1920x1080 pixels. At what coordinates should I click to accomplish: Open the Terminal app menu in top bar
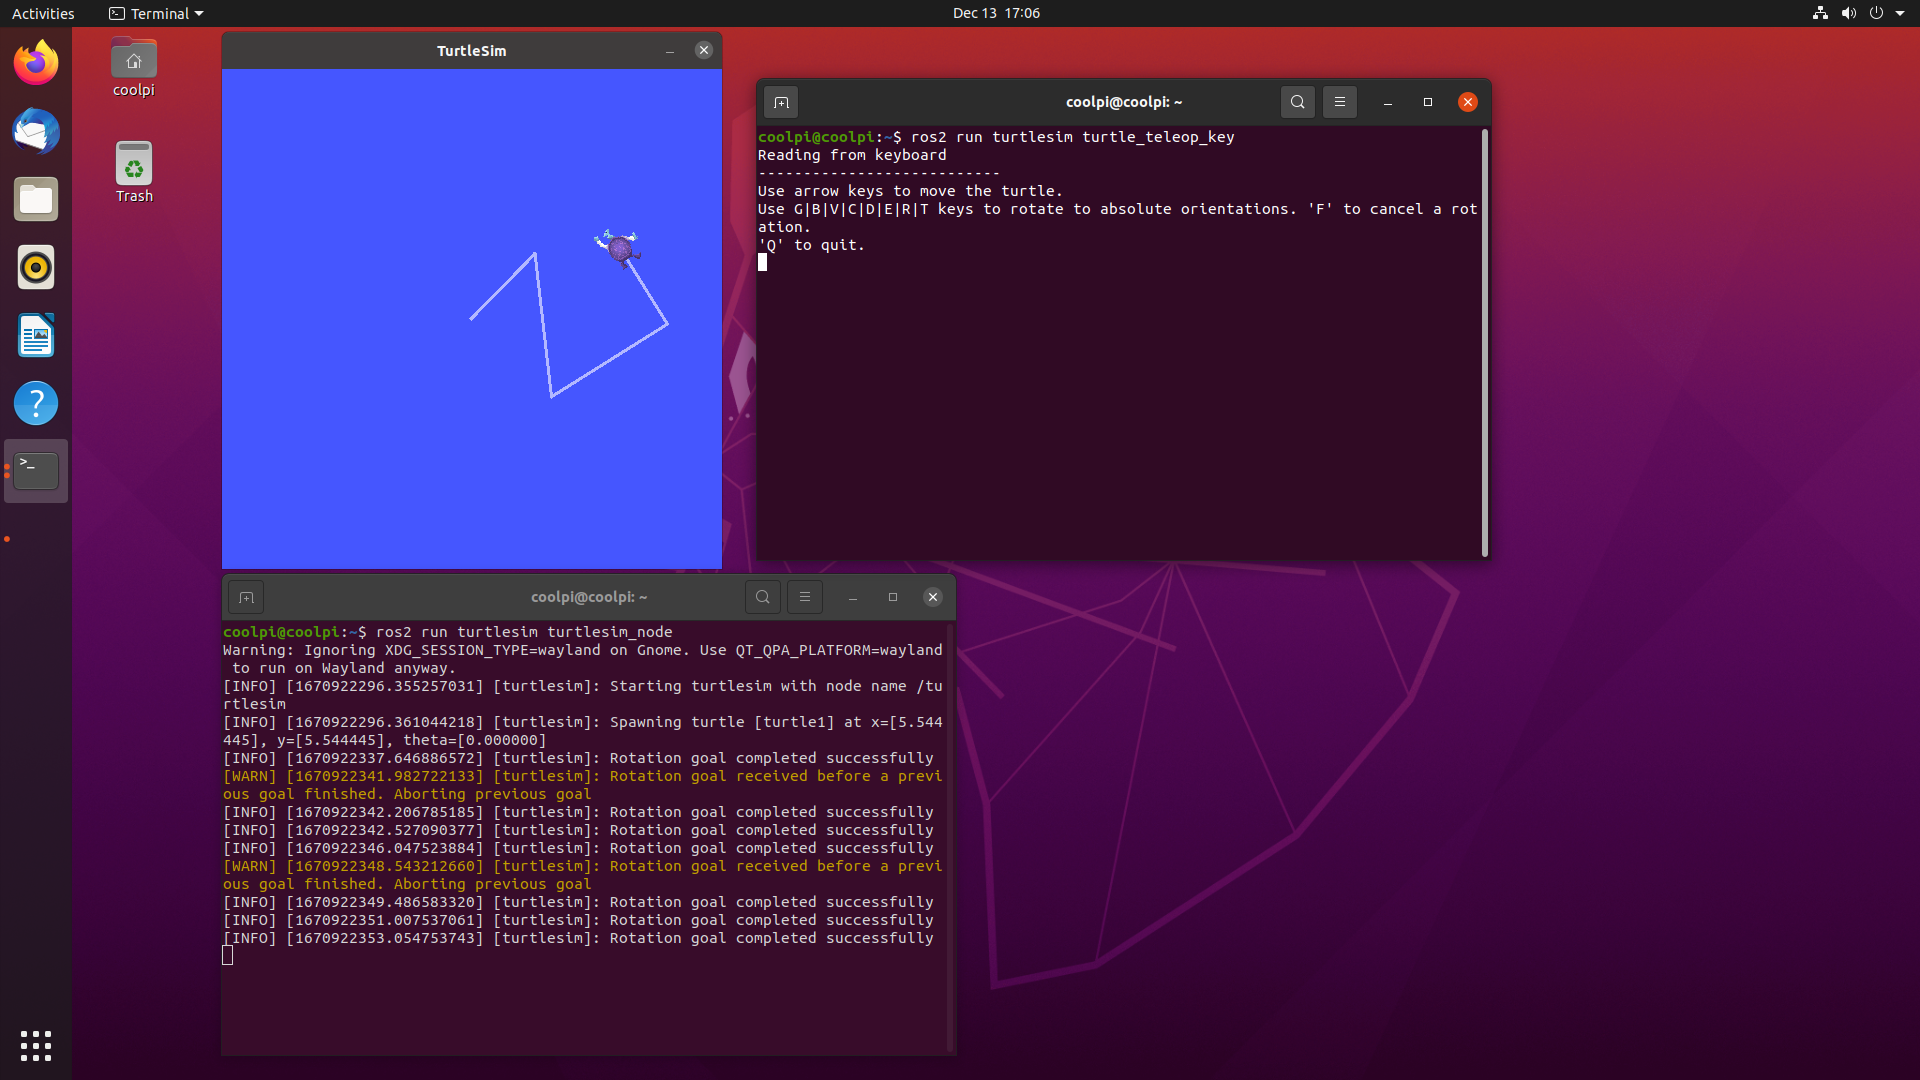click(156, 13)
